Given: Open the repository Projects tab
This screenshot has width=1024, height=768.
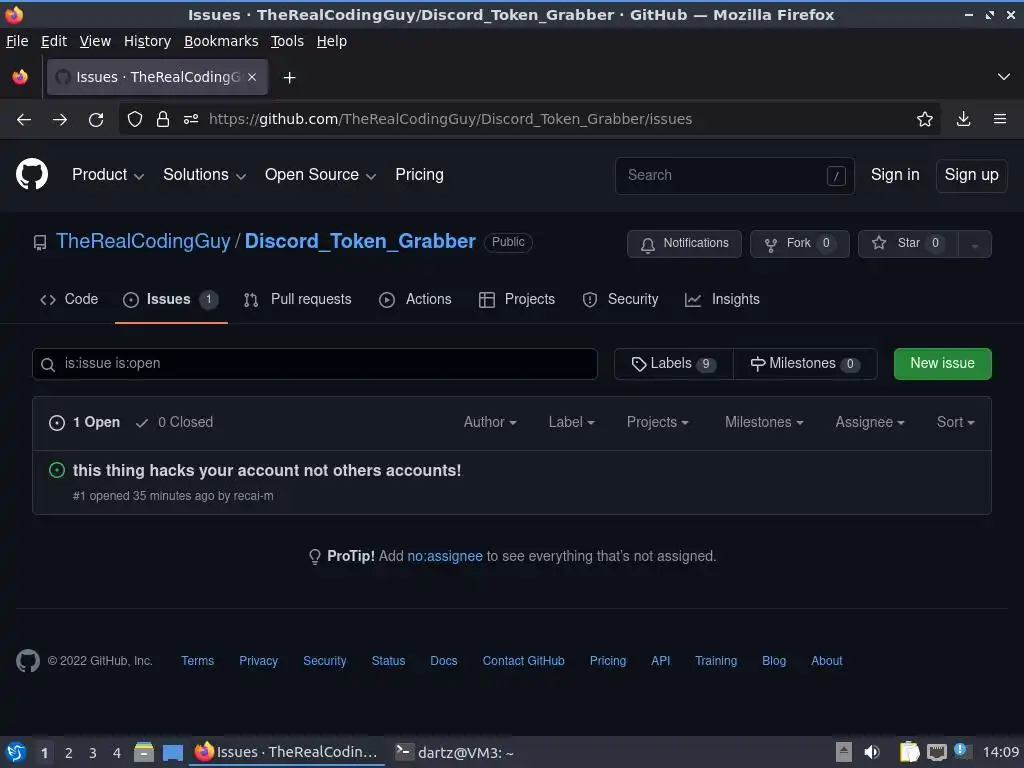Looking at the screenshot, I should (517, 299).
